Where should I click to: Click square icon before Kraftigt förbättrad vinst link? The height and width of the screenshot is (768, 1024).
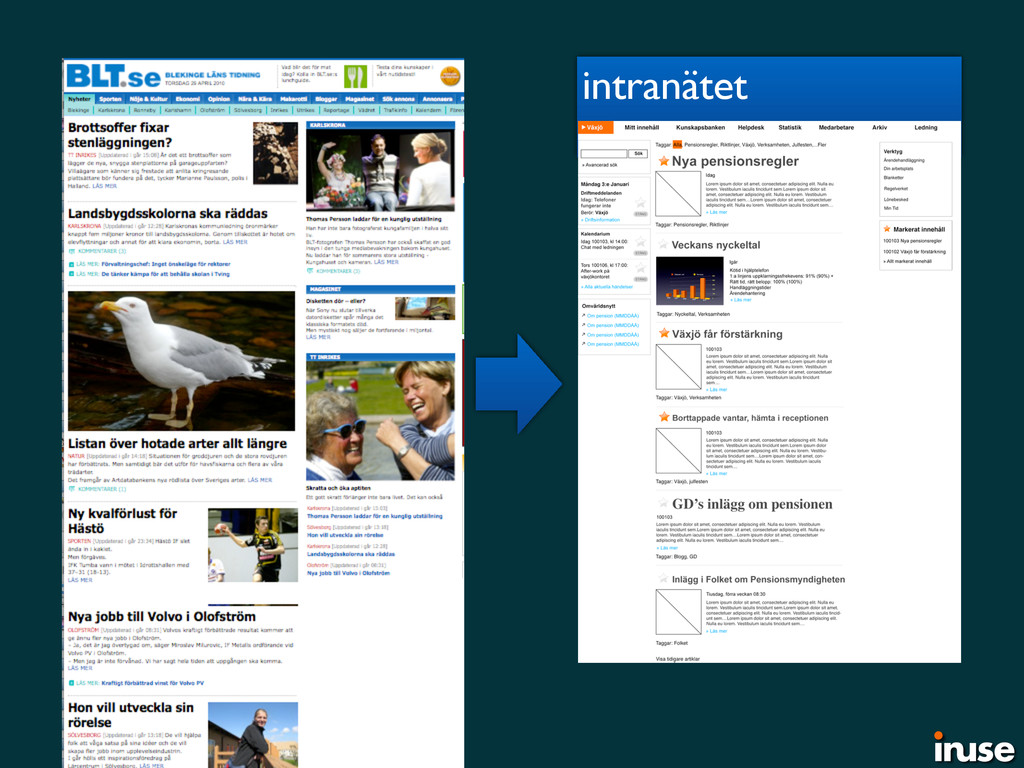(71, 683)
